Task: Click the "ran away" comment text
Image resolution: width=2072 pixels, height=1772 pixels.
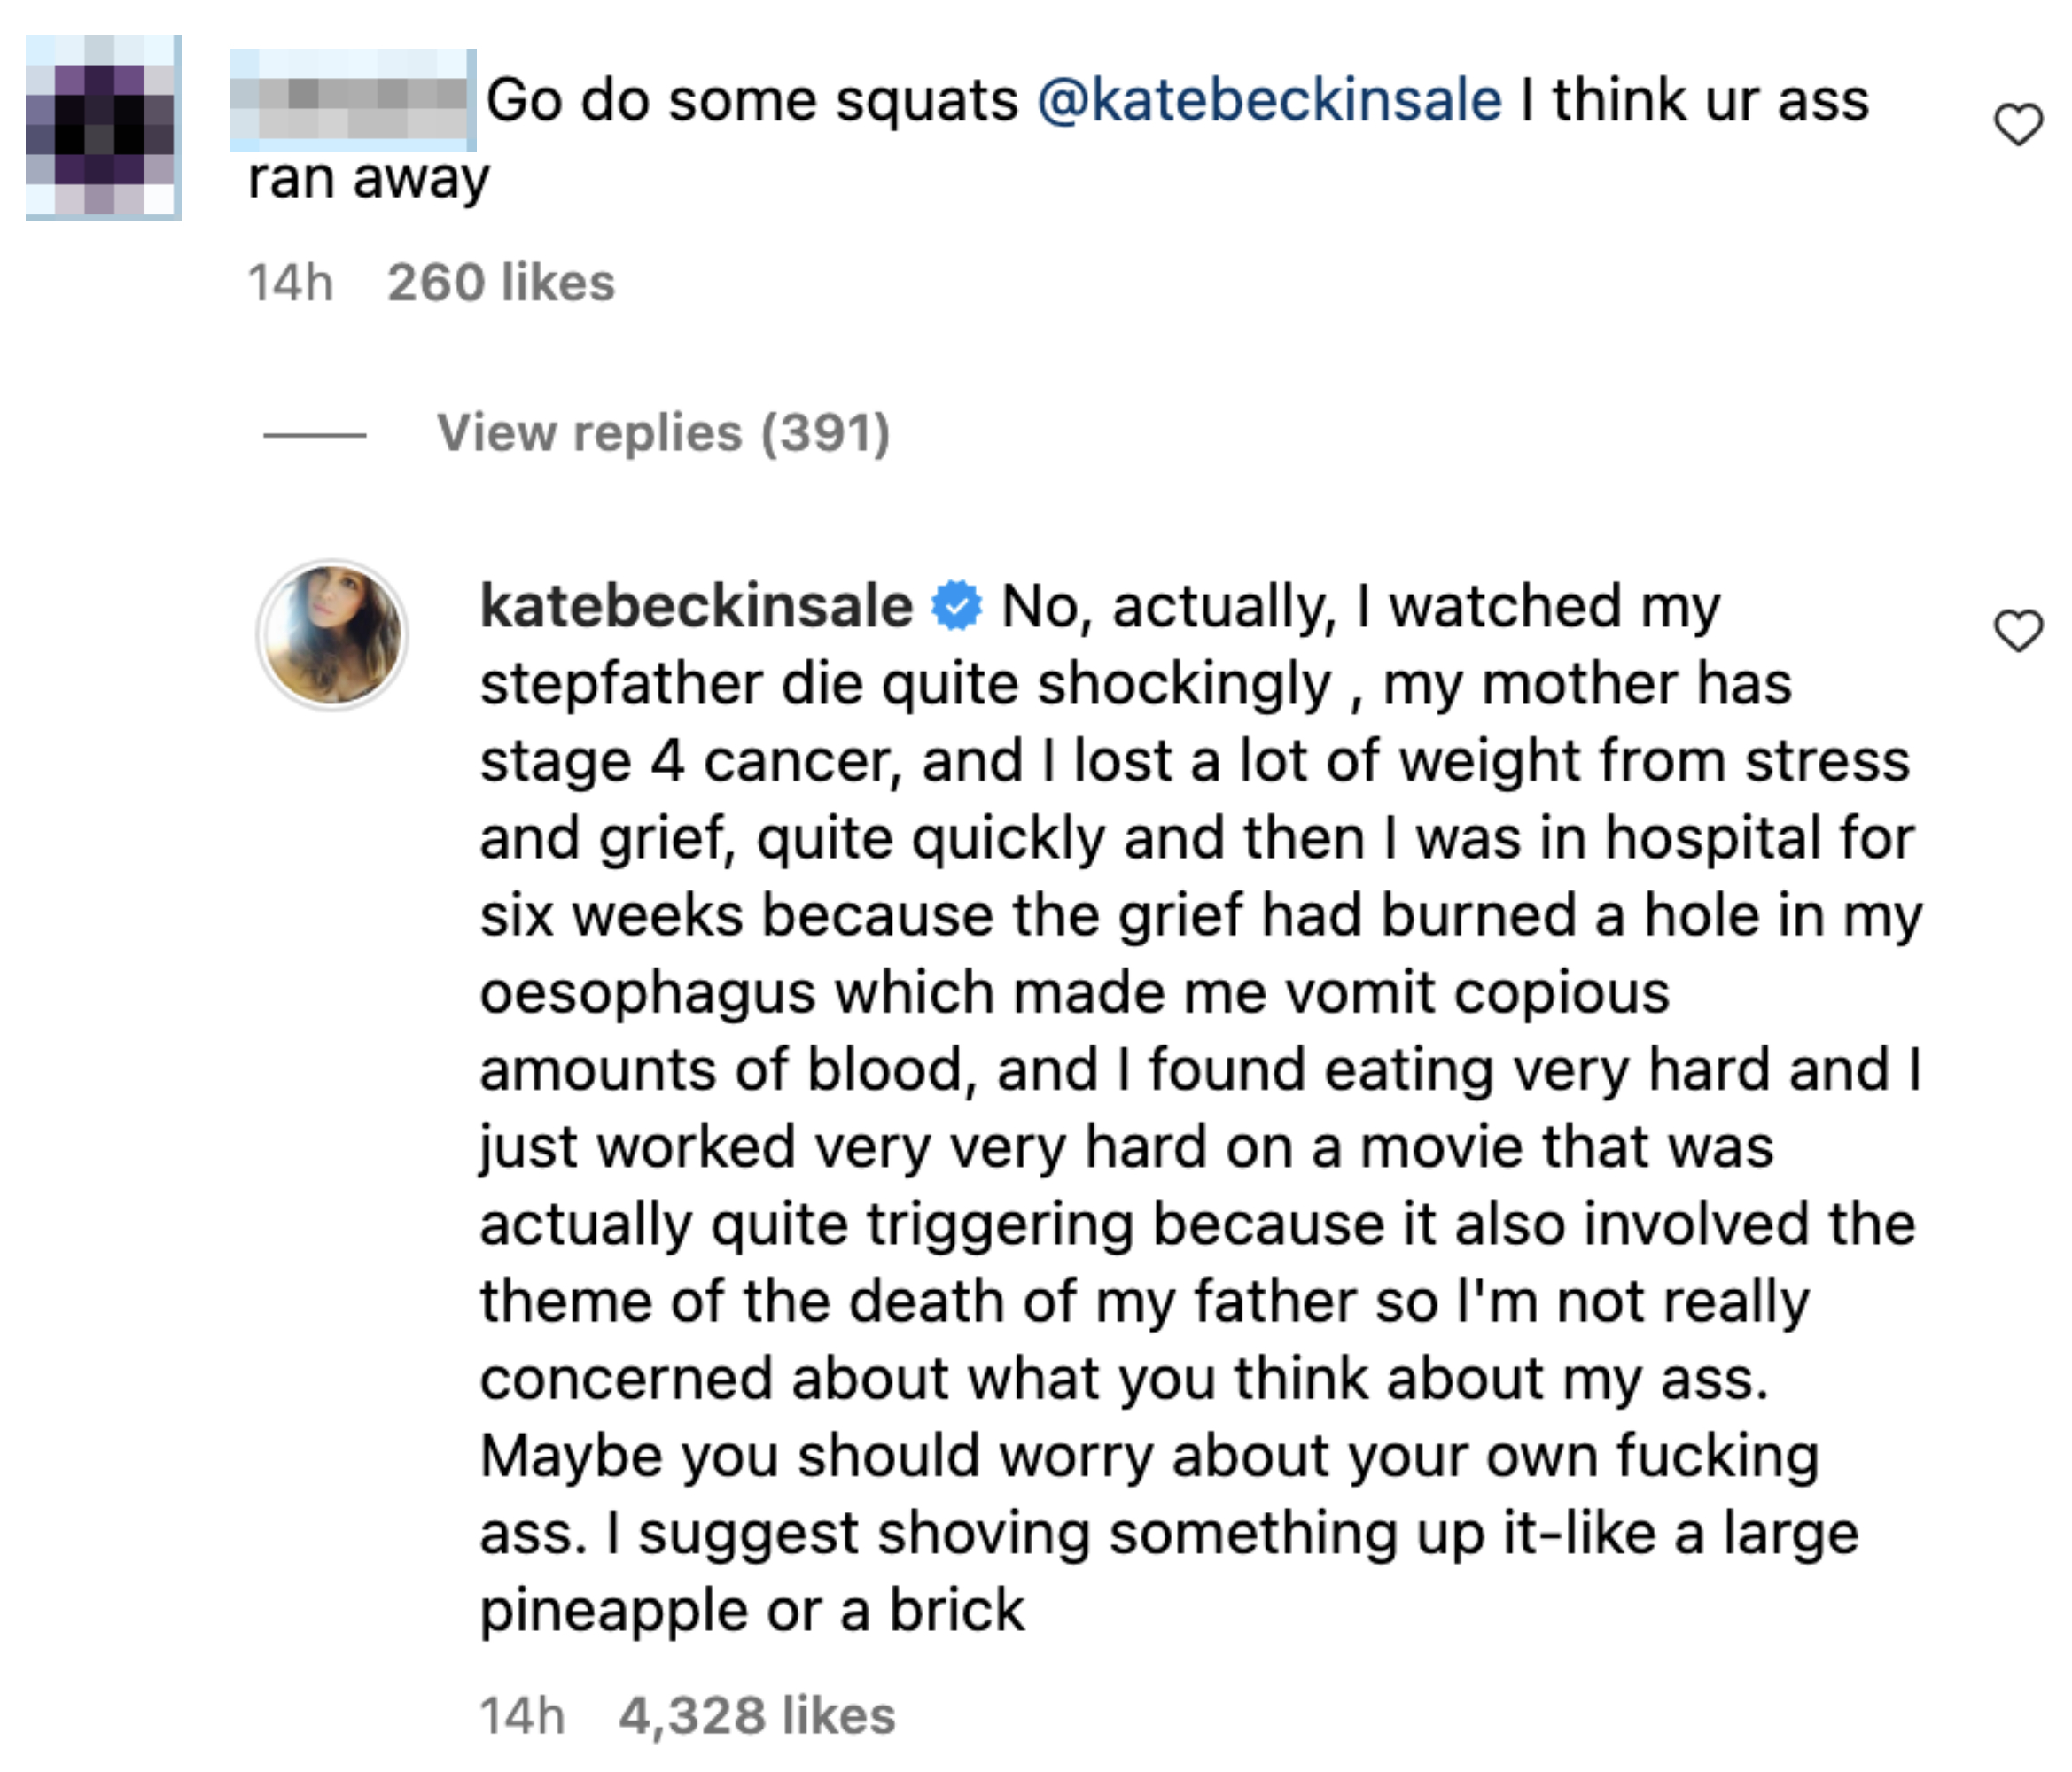Action: tap(368, 179)
